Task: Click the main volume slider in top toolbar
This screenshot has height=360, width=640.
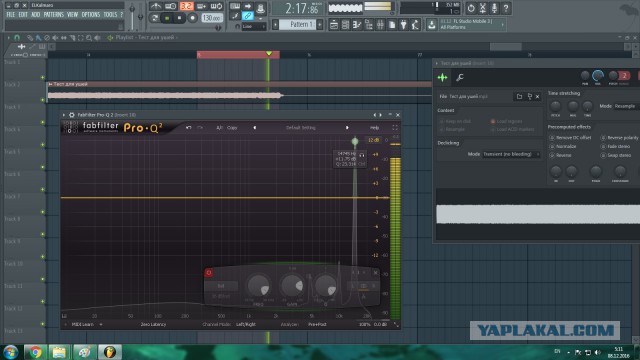Action: [x=132, y=16]
